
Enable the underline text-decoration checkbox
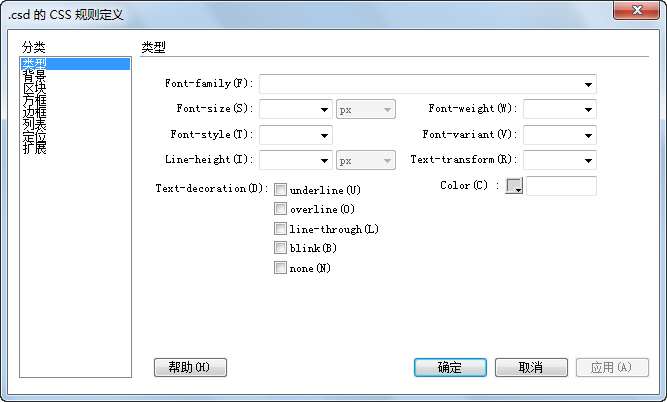(x=281, y=189)
